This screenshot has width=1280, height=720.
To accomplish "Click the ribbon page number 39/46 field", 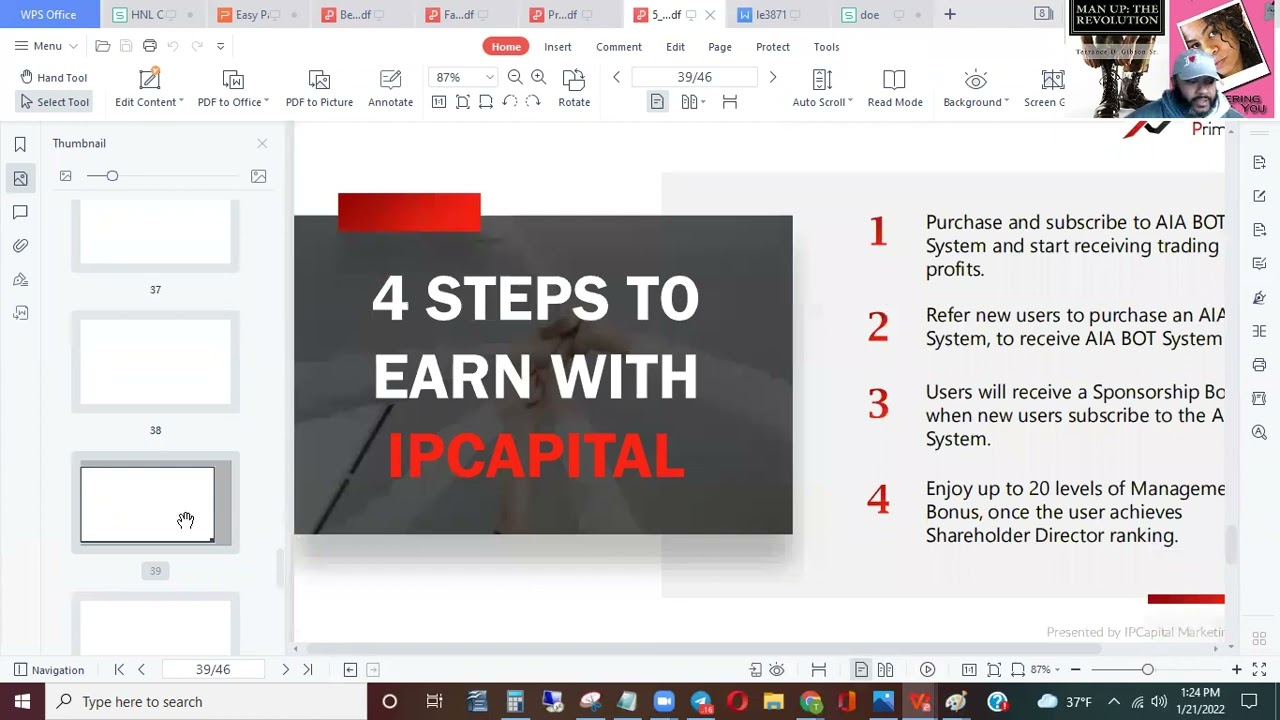I will [x=694, y=77].
